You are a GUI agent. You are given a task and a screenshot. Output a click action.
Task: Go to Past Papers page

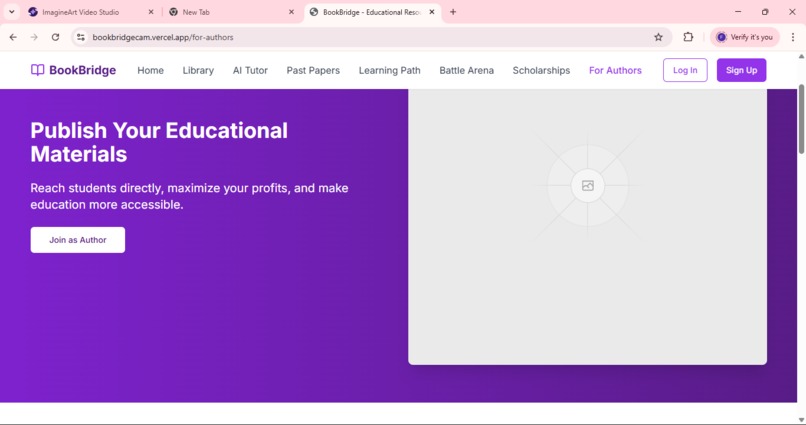pyautogui.click(x=313, y=70)
